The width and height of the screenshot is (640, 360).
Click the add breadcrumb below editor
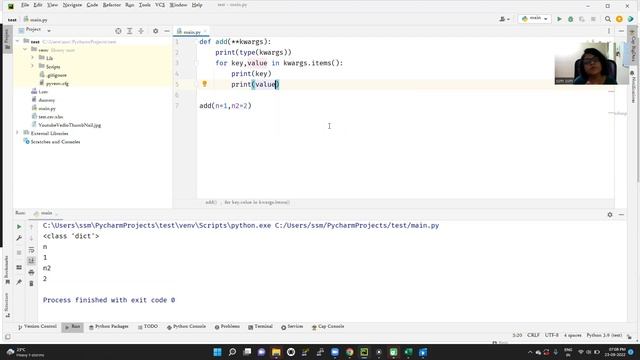coord(211,202)
